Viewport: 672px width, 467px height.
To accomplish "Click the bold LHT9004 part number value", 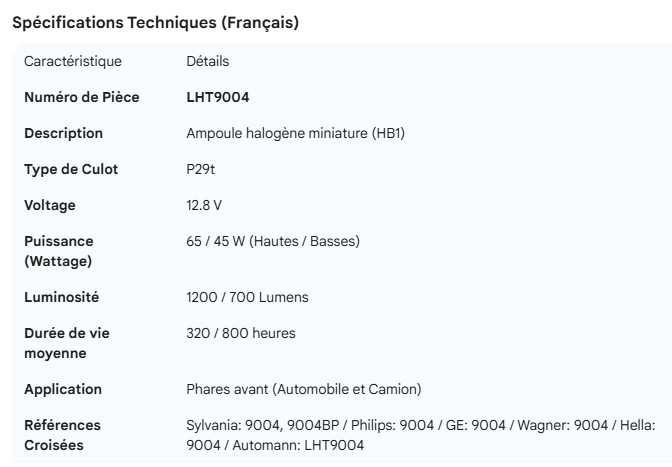I will (x=218, y=97).
